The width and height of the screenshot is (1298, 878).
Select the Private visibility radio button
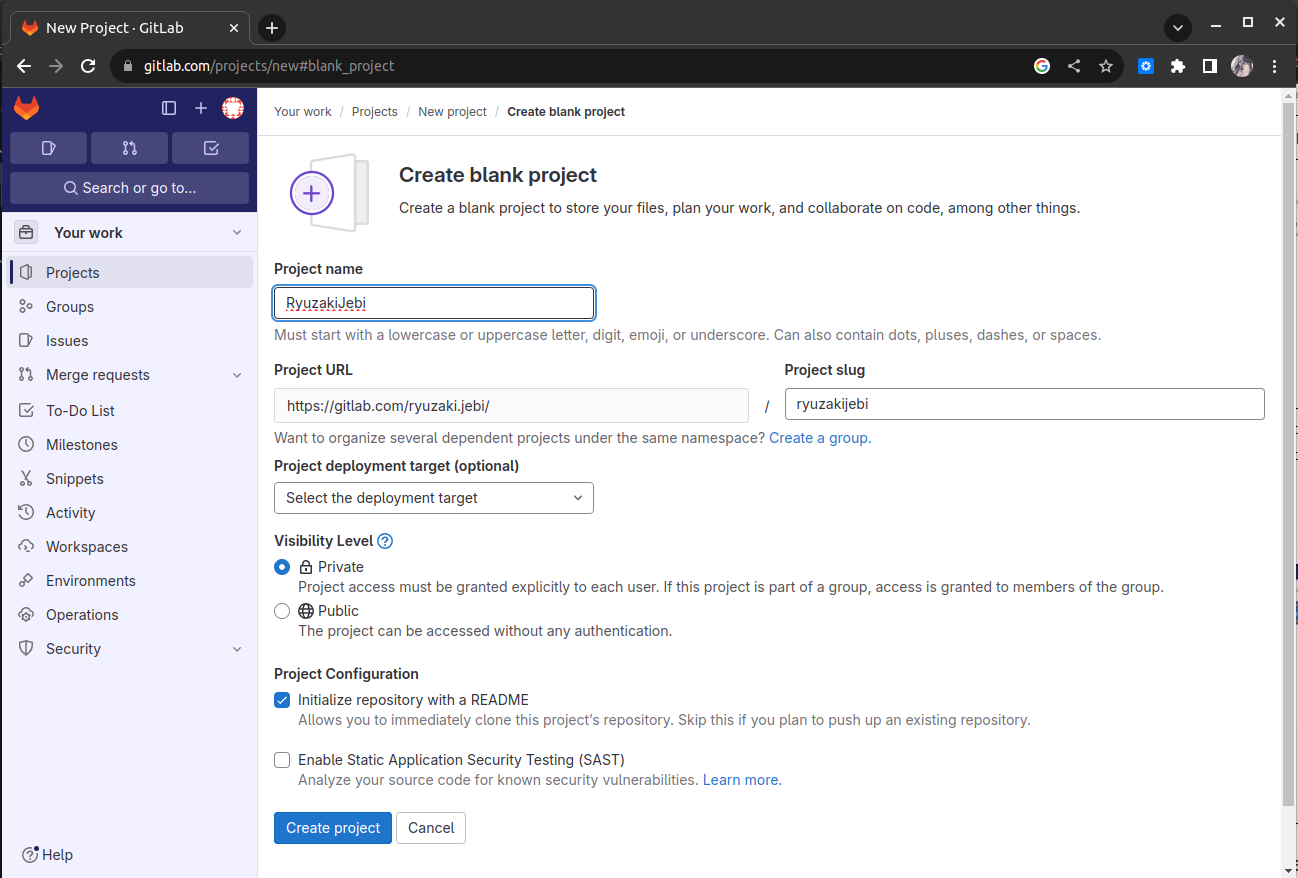(x=282, y=567)
